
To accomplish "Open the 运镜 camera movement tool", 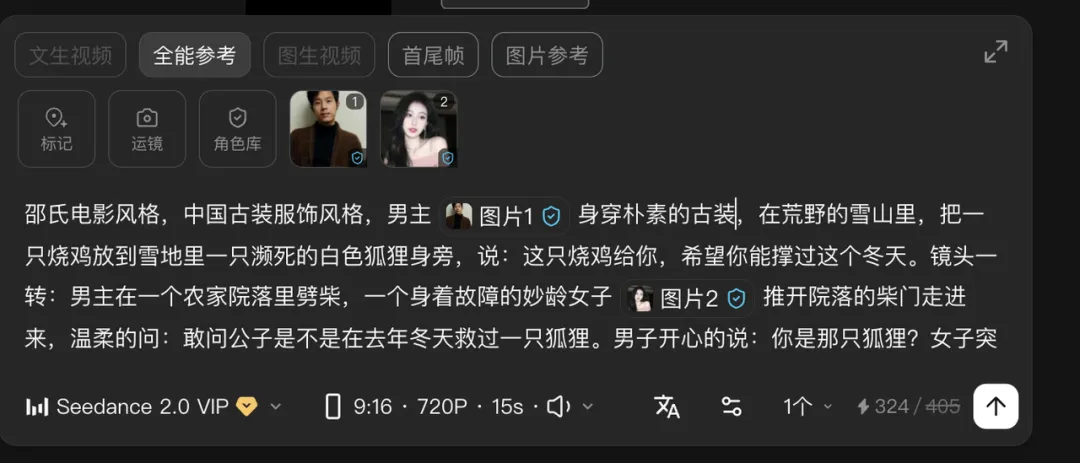I will (x=147, y=129).
